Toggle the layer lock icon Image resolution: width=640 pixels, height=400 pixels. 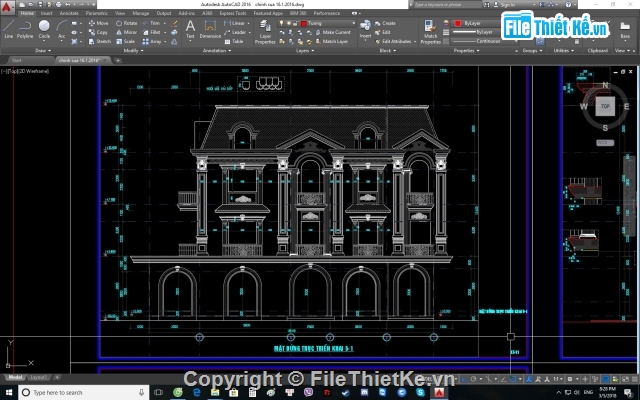[297, 23]
